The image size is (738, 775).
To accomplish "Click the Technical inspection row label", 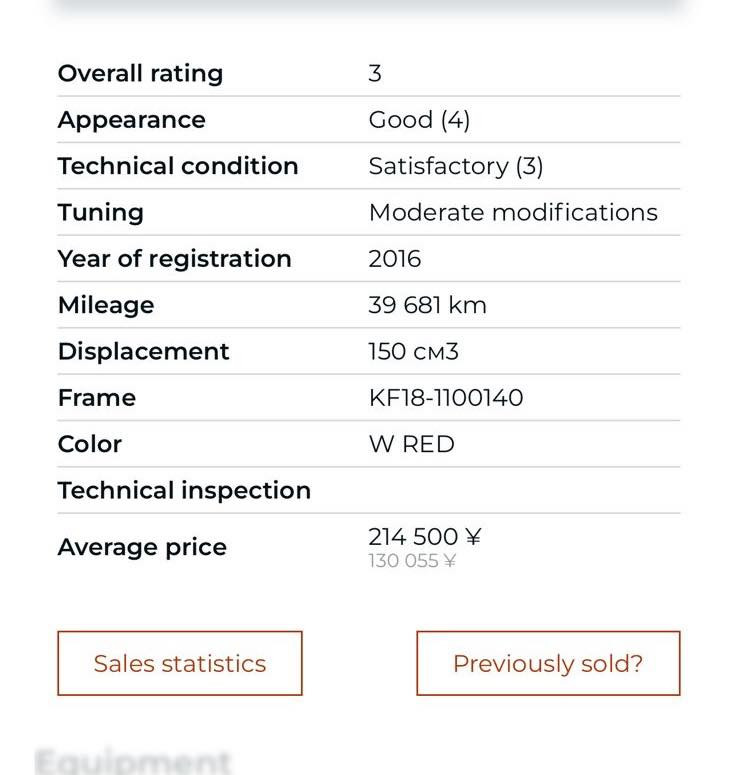I will click(x=184, y=491).
